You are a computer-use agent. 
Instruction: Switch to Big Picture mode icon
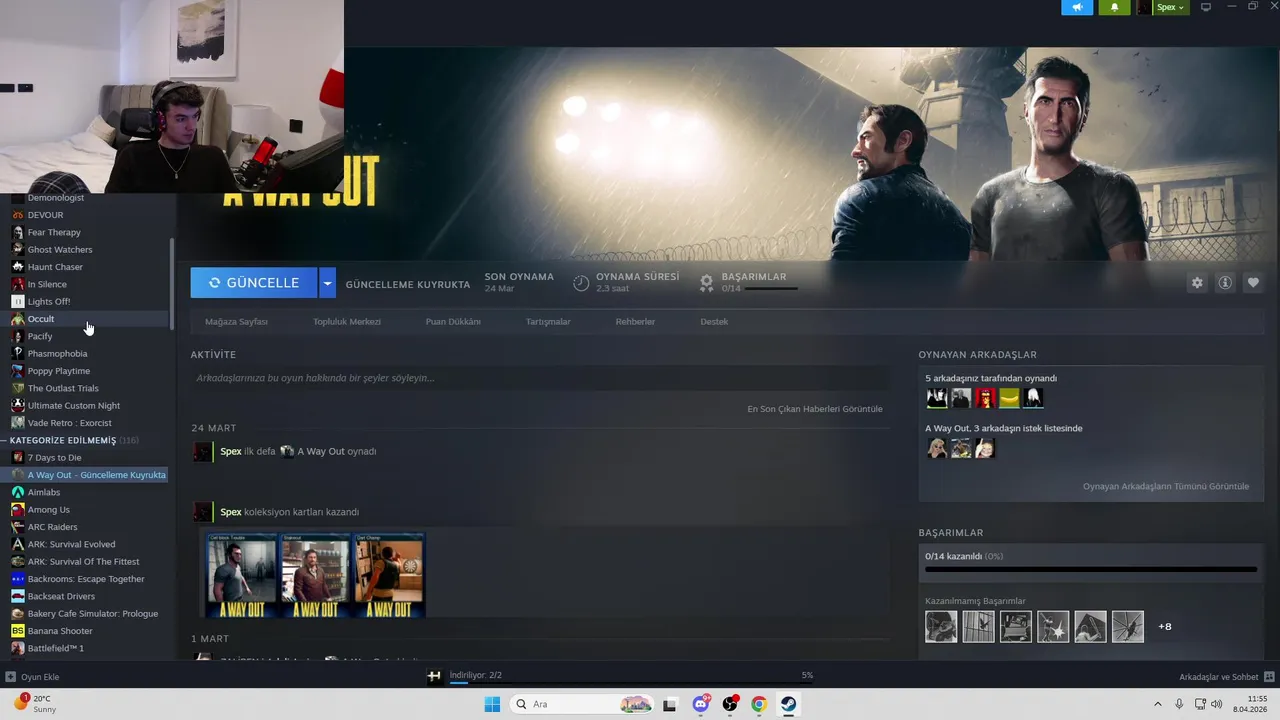pyautogui.click(x=1206, y=7)
